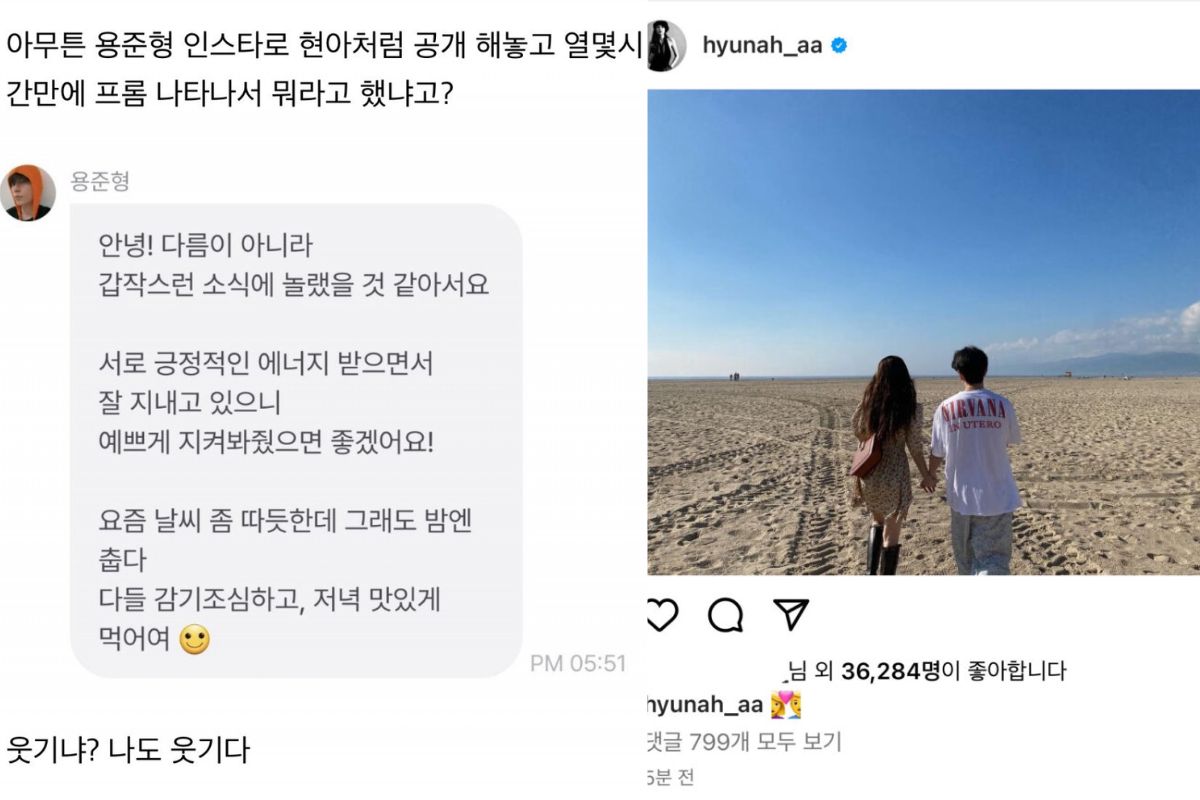Click the sender name 용준형 above the message
Screen dimensions: 1200x800
click(x=100, y=181)
